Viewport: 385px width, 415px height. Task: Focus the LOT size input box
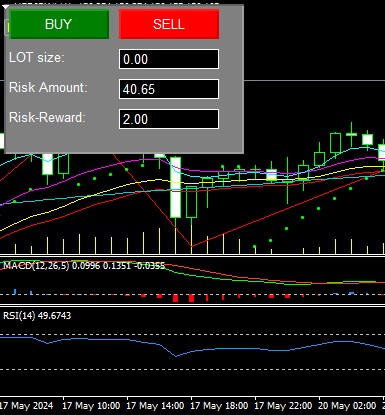[x=169, y=59]
